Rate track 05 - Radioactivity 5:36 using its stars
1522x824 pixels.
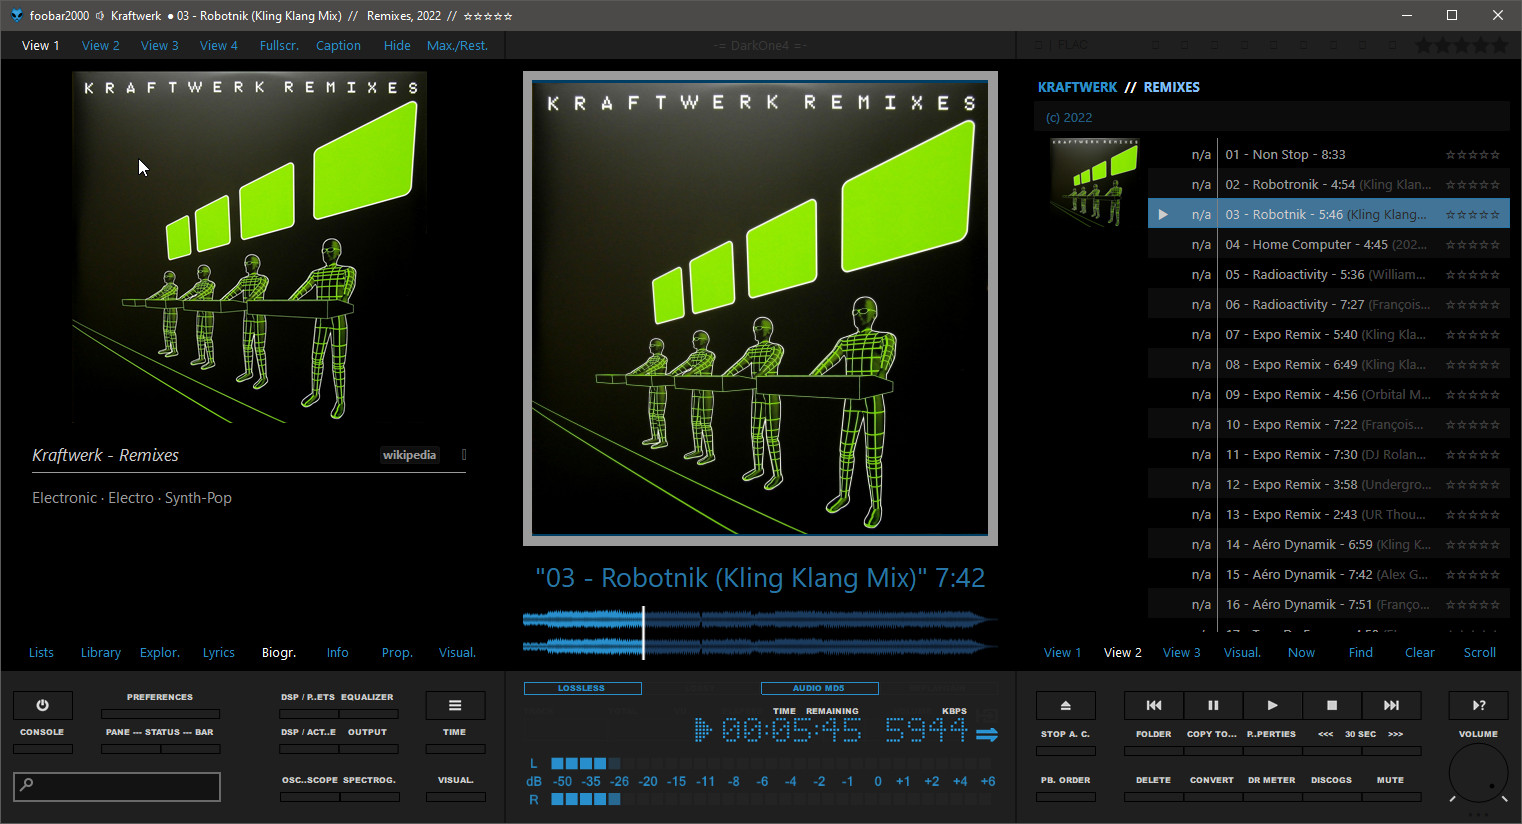[x=1473, y=275]
